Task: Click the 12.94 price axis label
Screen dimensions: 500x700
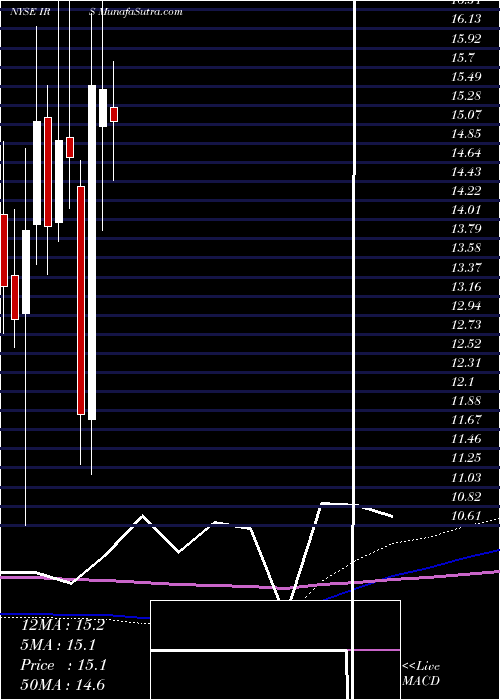Action: (466, 306)
